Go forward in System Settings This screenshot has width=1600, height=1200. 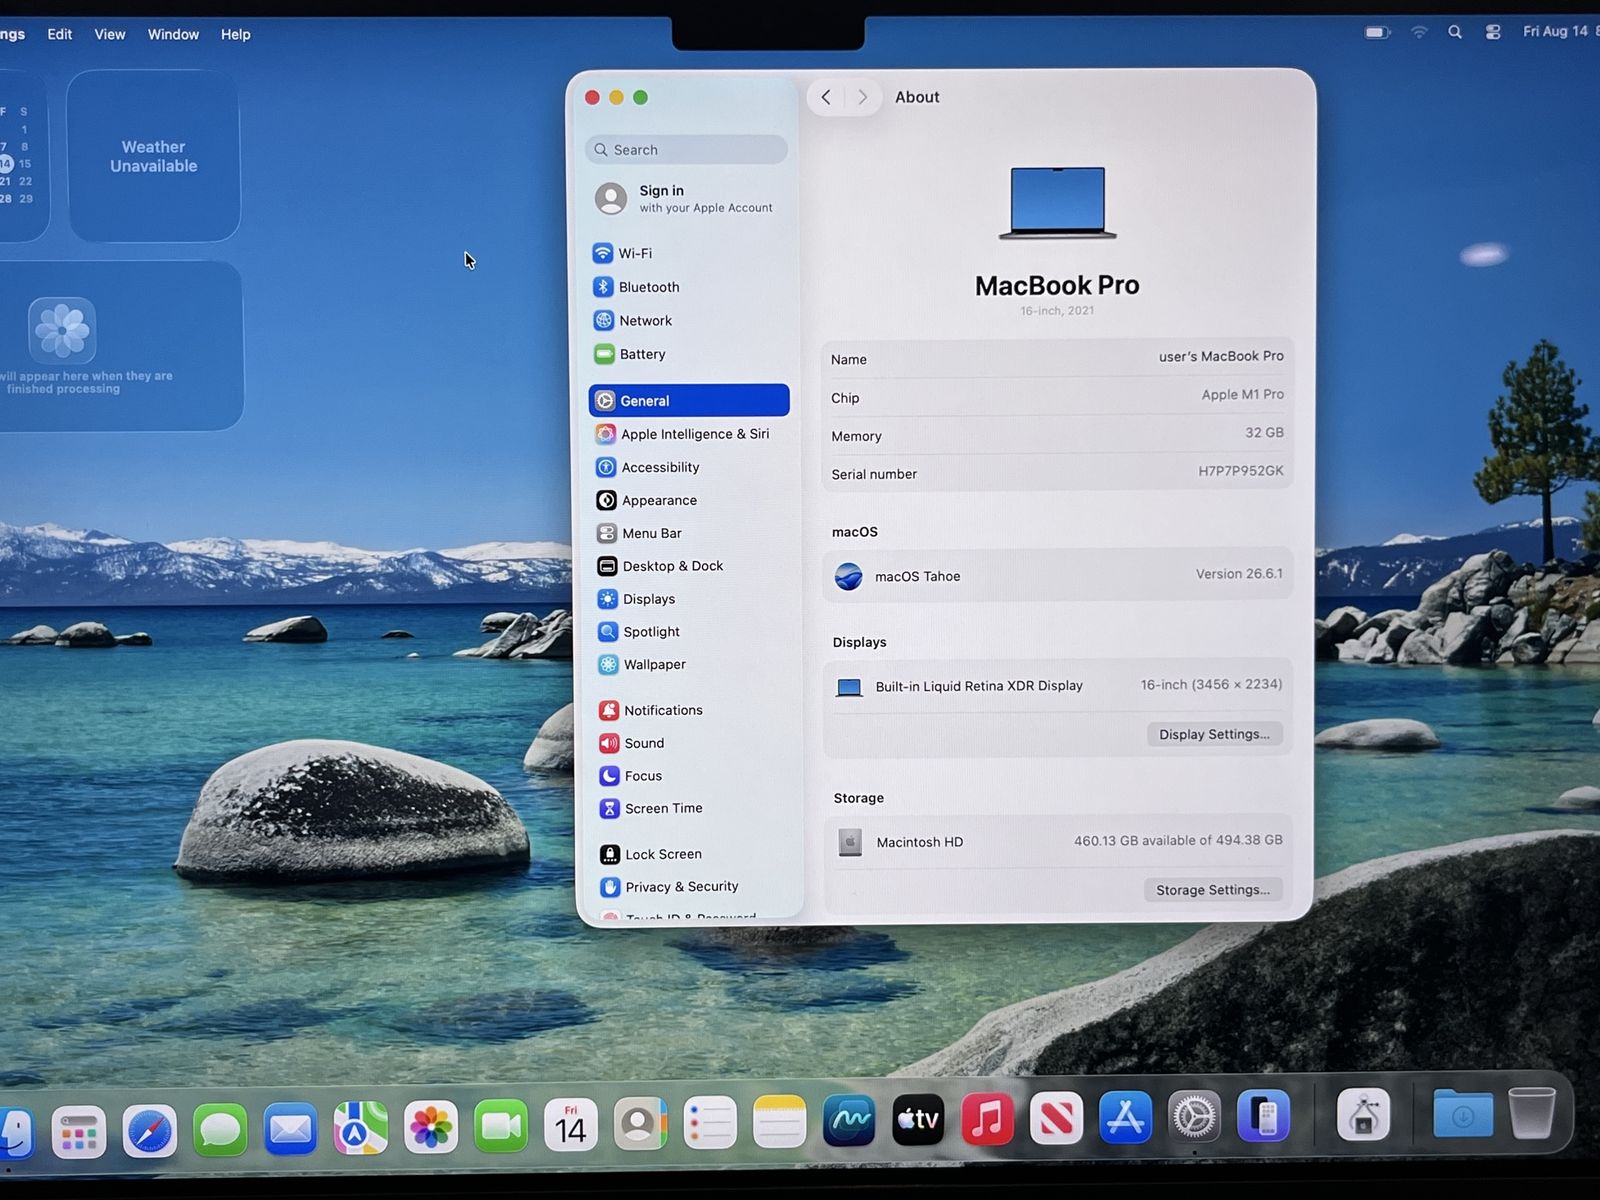(863, 97)
